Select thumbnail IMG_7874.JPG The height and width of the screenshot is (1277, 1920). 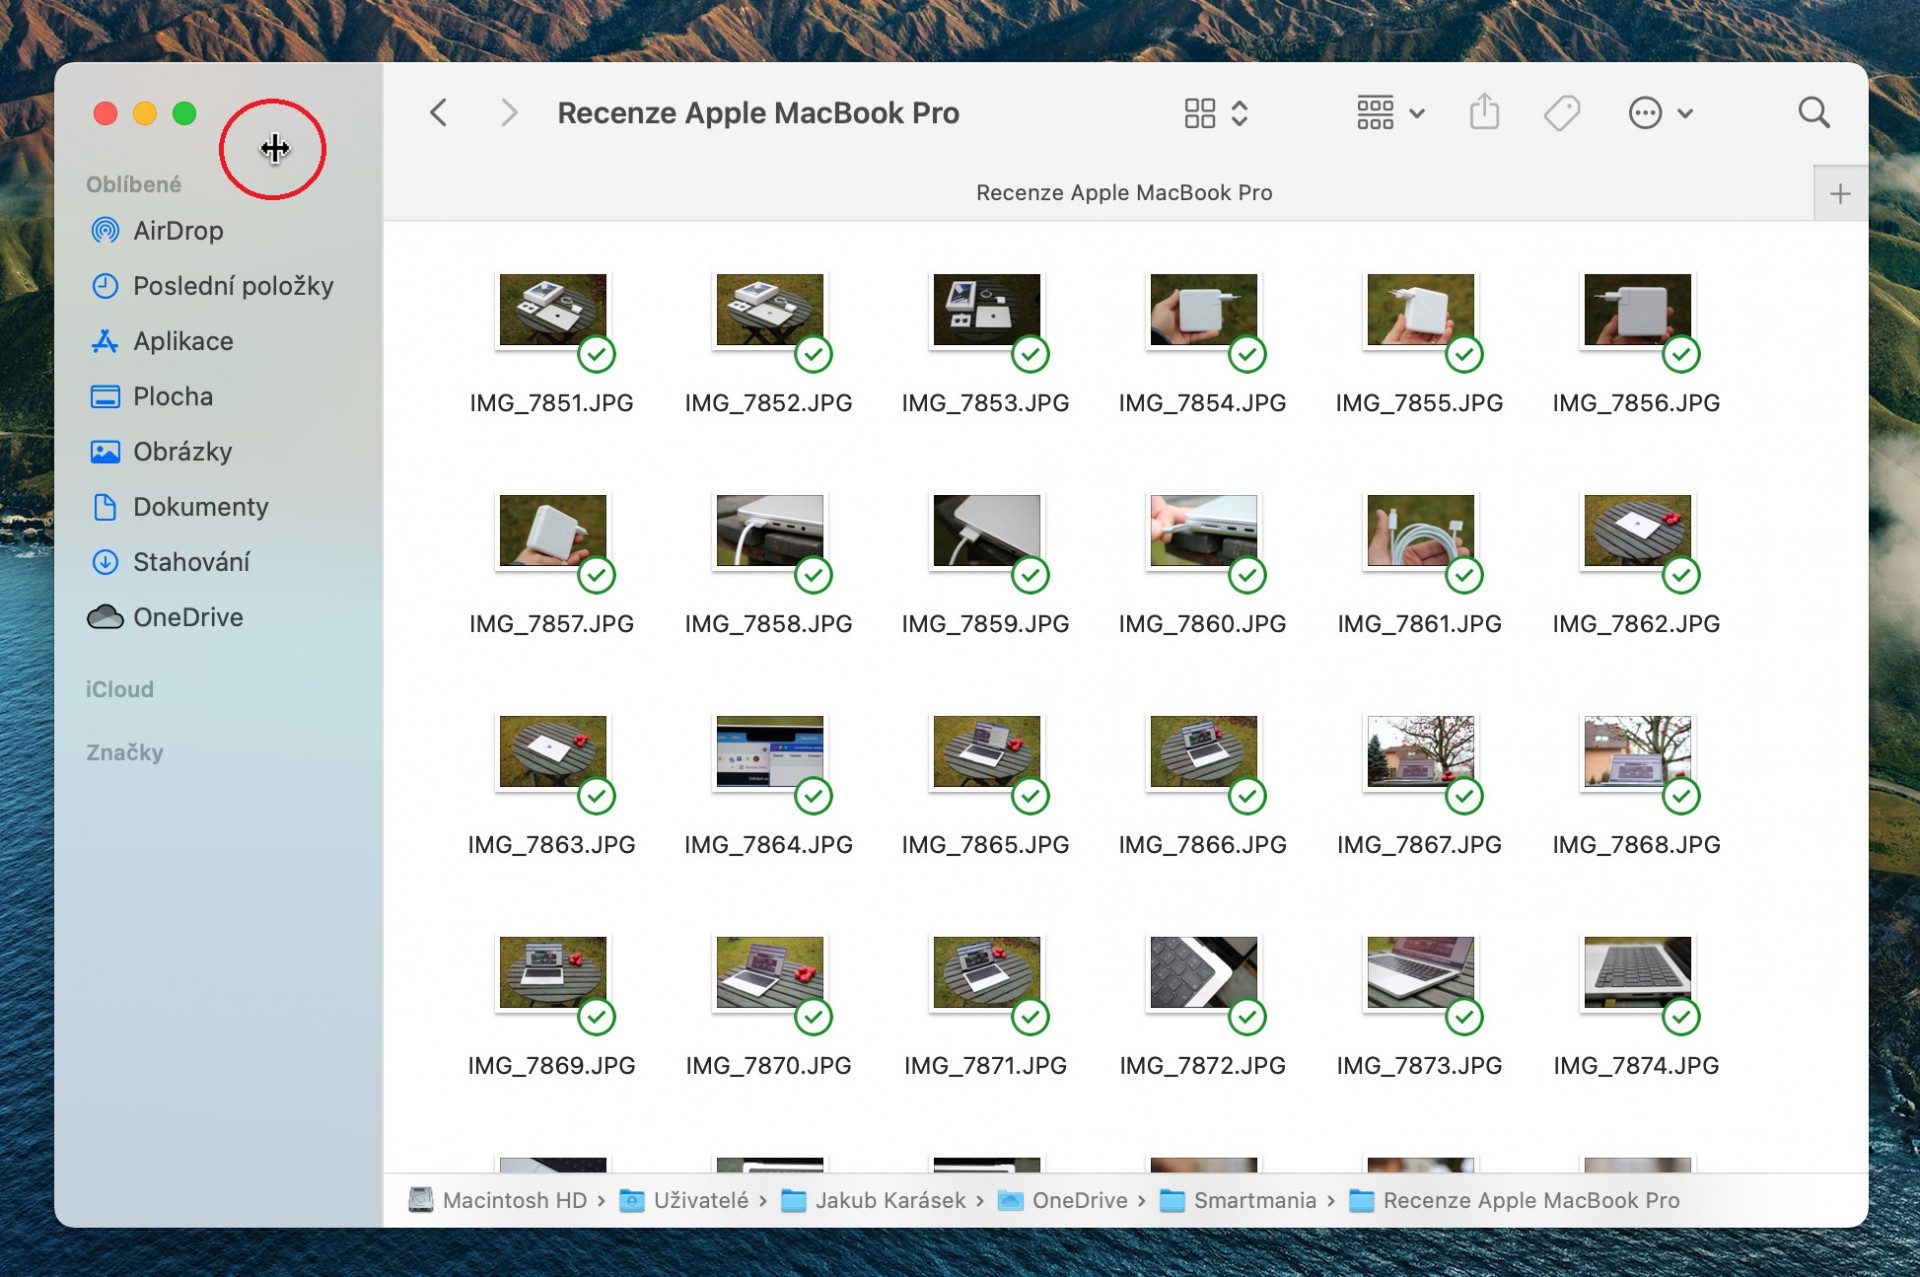(x=1637, y=972)
